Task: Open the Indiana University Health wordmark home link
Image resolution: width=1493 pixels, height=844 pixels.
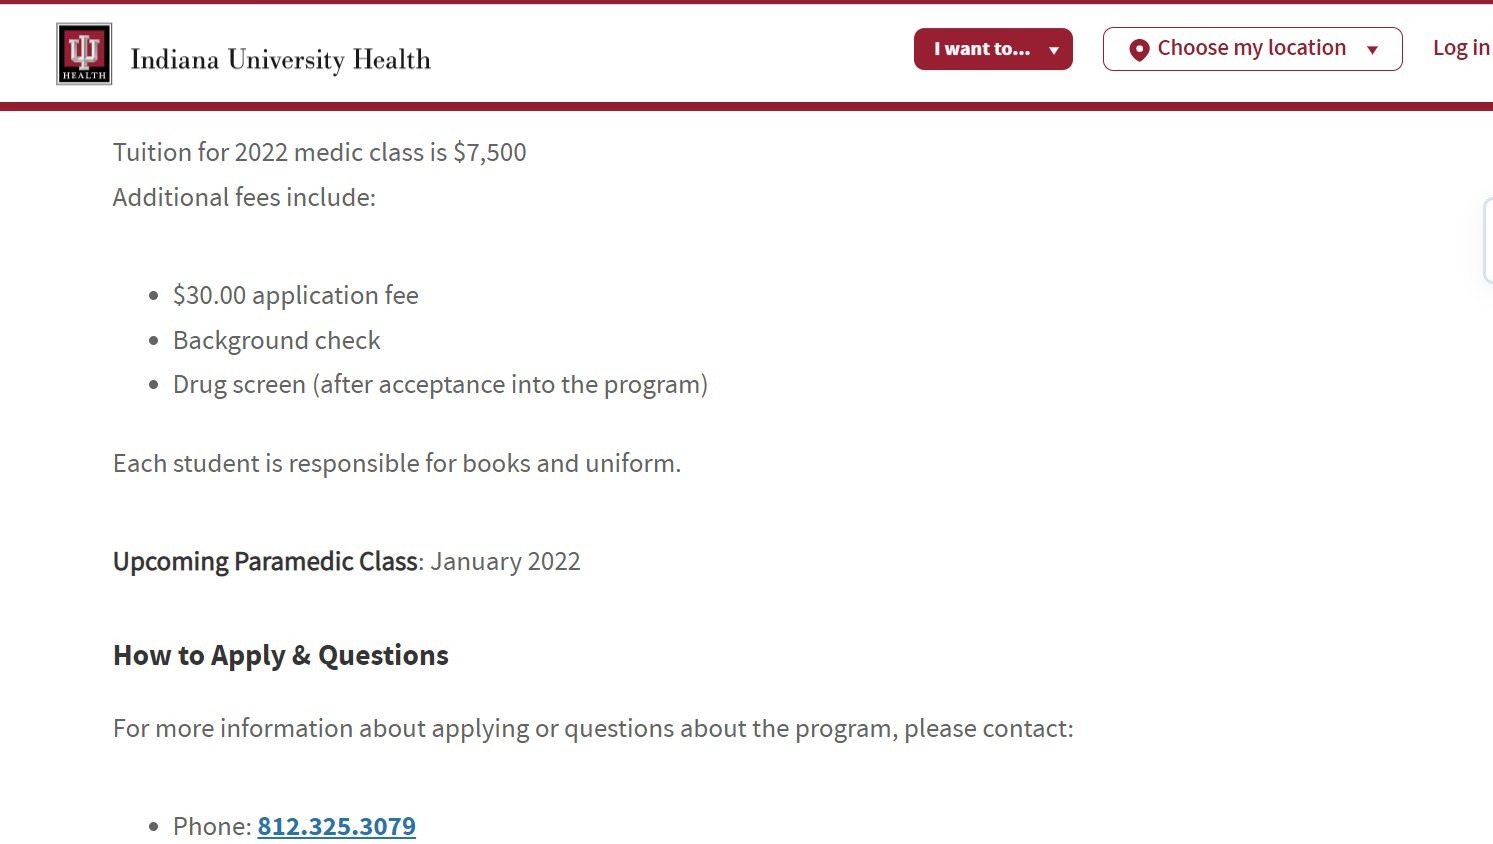Action: pyautogui.click(x=280, y=60)
